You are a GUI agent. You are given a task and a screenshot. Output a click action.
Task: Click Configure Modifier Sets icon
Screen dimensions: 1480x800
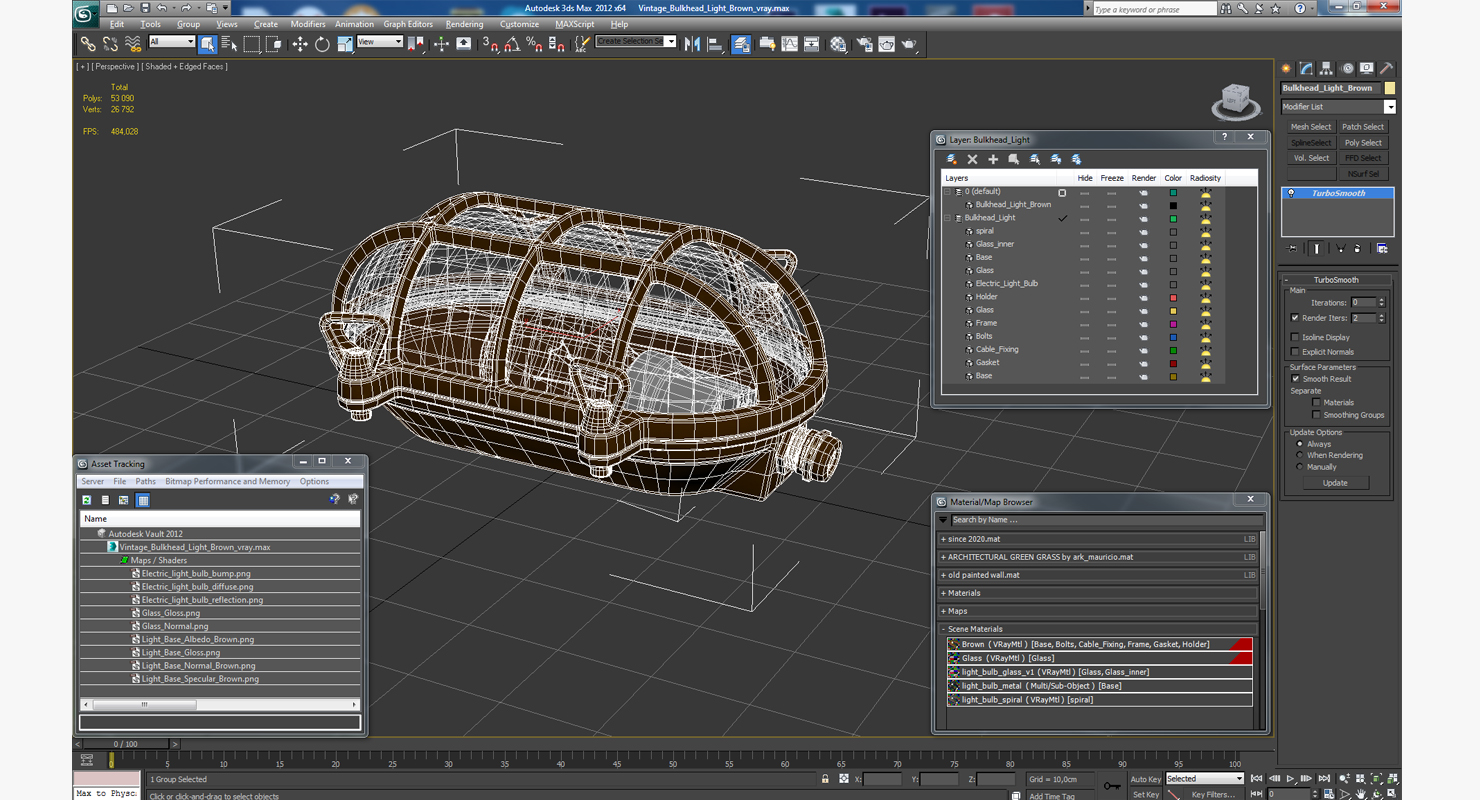pos(1382,248)
